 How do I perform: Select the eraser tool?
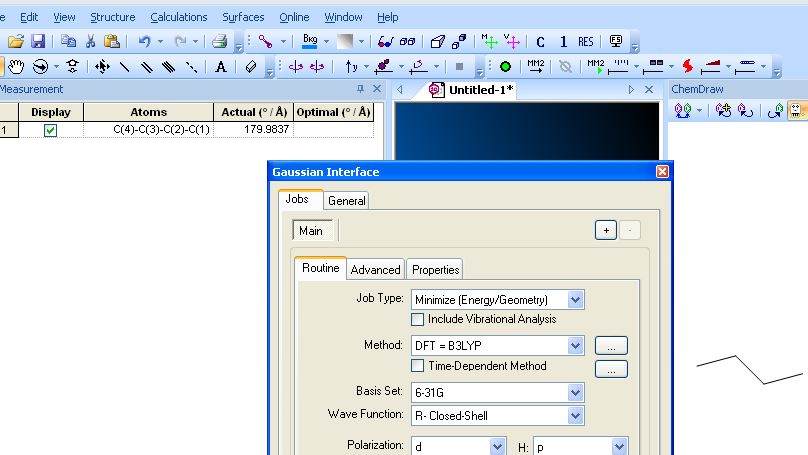click(250, 66)
